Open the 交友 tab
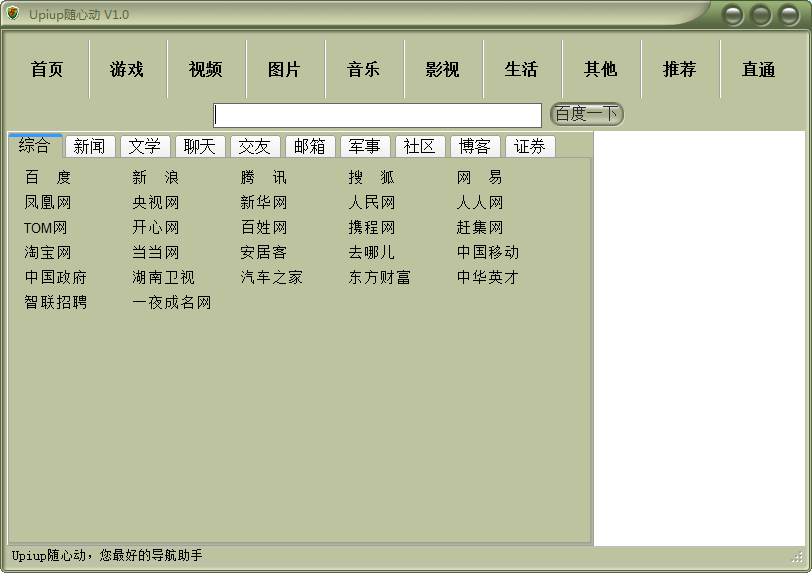 tap(254, 146)
